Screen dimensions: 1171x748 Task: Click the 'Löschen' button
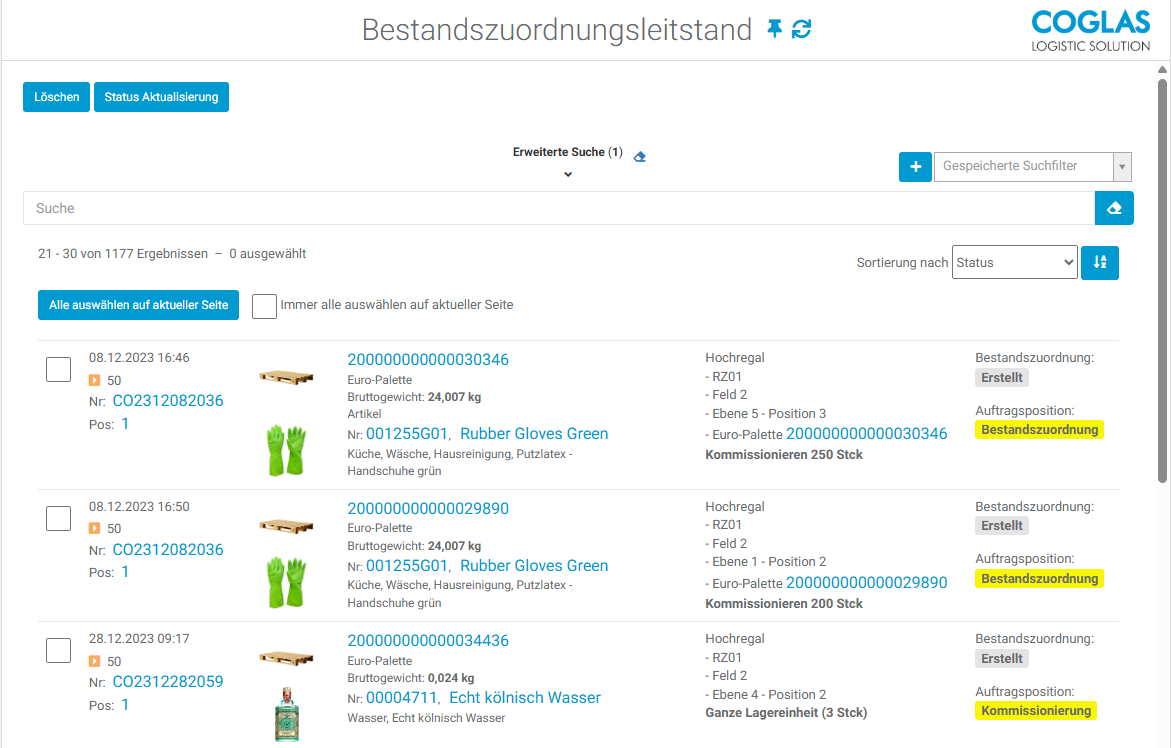[x=57, y=97]
